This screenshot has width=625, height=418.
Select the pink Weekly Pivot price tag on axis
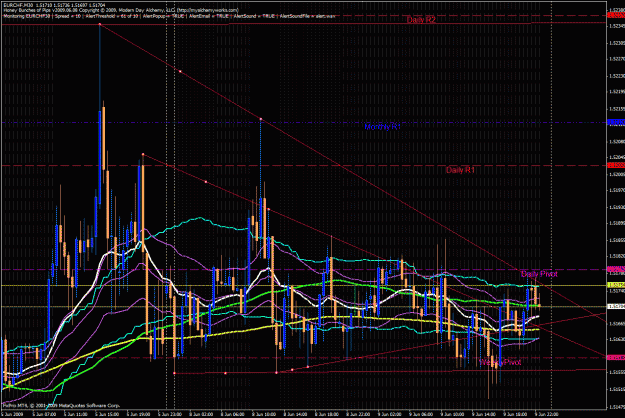point(616,357)
